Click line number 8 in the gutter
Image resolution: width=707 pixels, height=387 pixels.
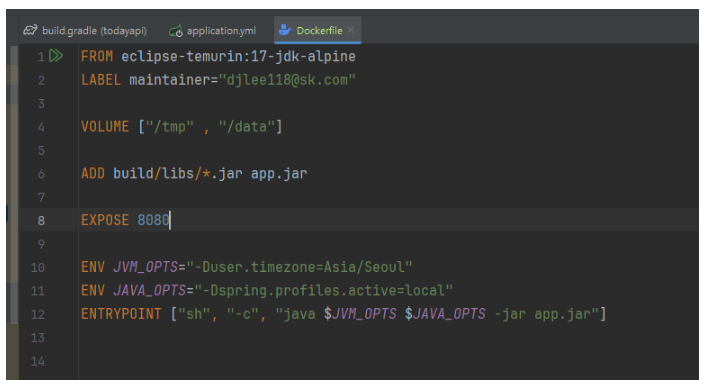(41, 221)
